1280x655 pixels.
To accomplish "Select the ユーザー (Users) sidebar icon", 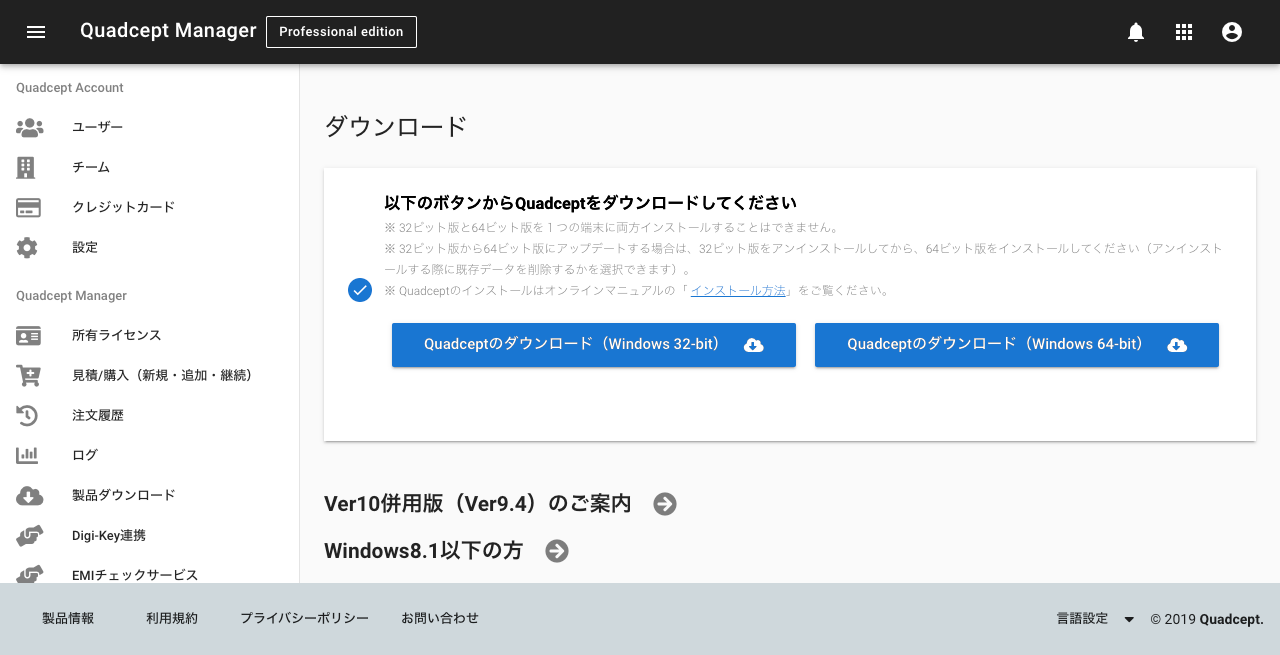I will click(29, 127).
